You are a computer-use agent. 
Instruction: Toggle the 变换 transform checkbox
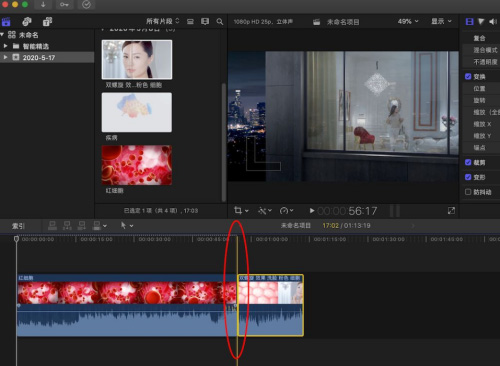[x=468, y=77]
